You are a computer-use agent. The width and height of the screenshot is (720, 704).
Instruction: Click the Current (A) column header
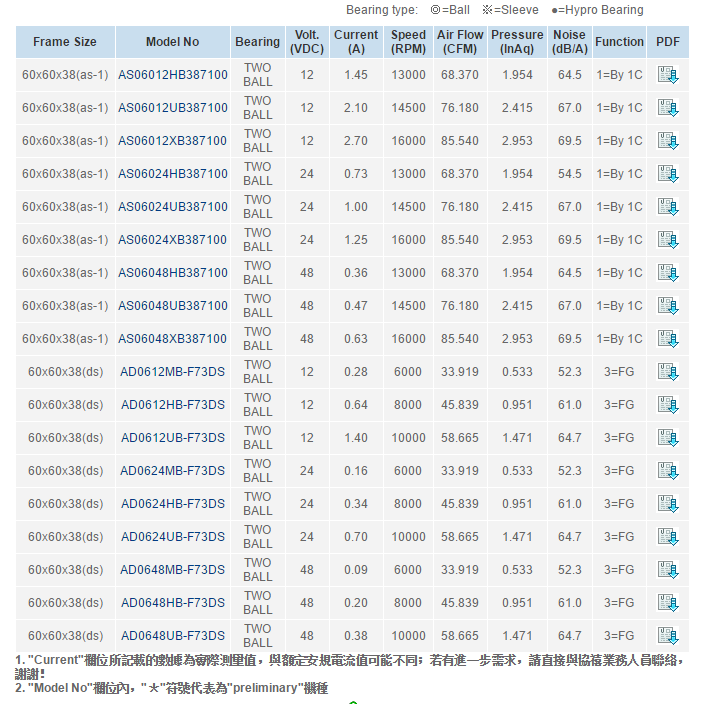[356, 42]
